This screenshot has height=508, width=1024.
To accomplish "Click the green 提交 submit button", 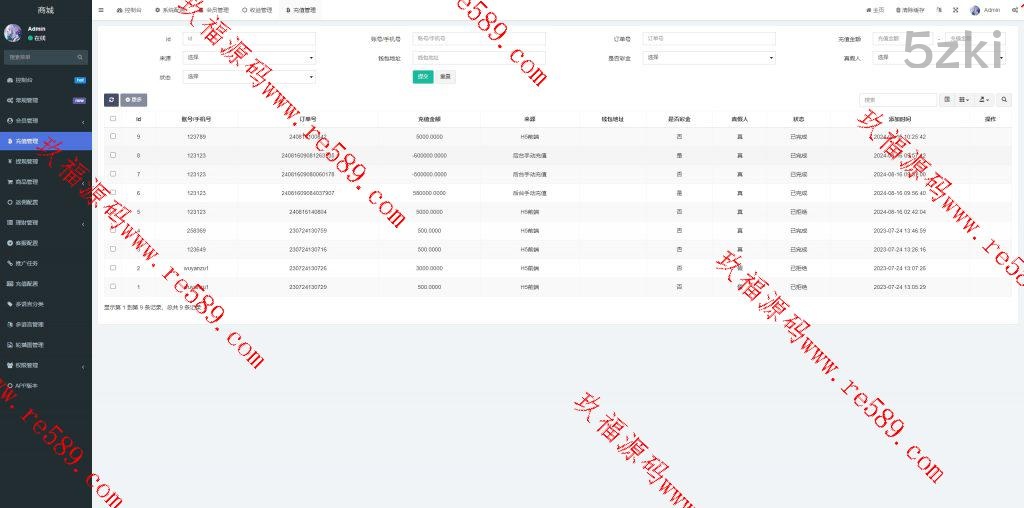I will click(x=423, y=76).
